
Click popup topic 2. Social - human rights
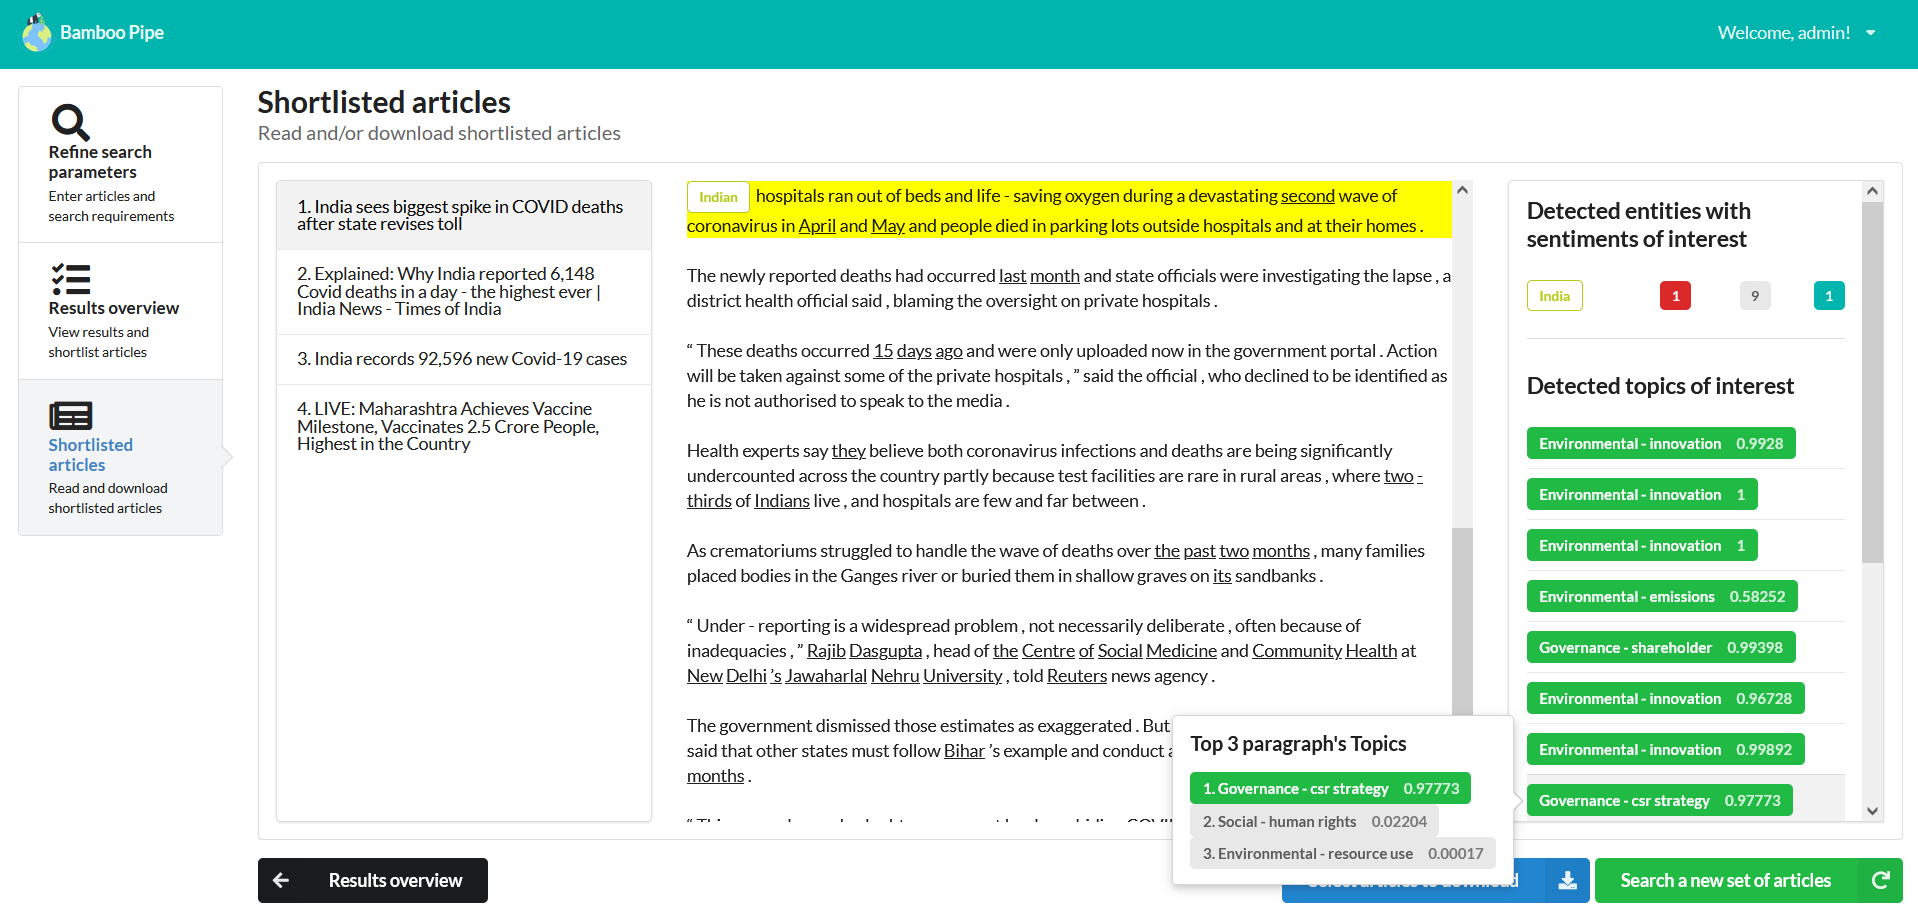1314,821
